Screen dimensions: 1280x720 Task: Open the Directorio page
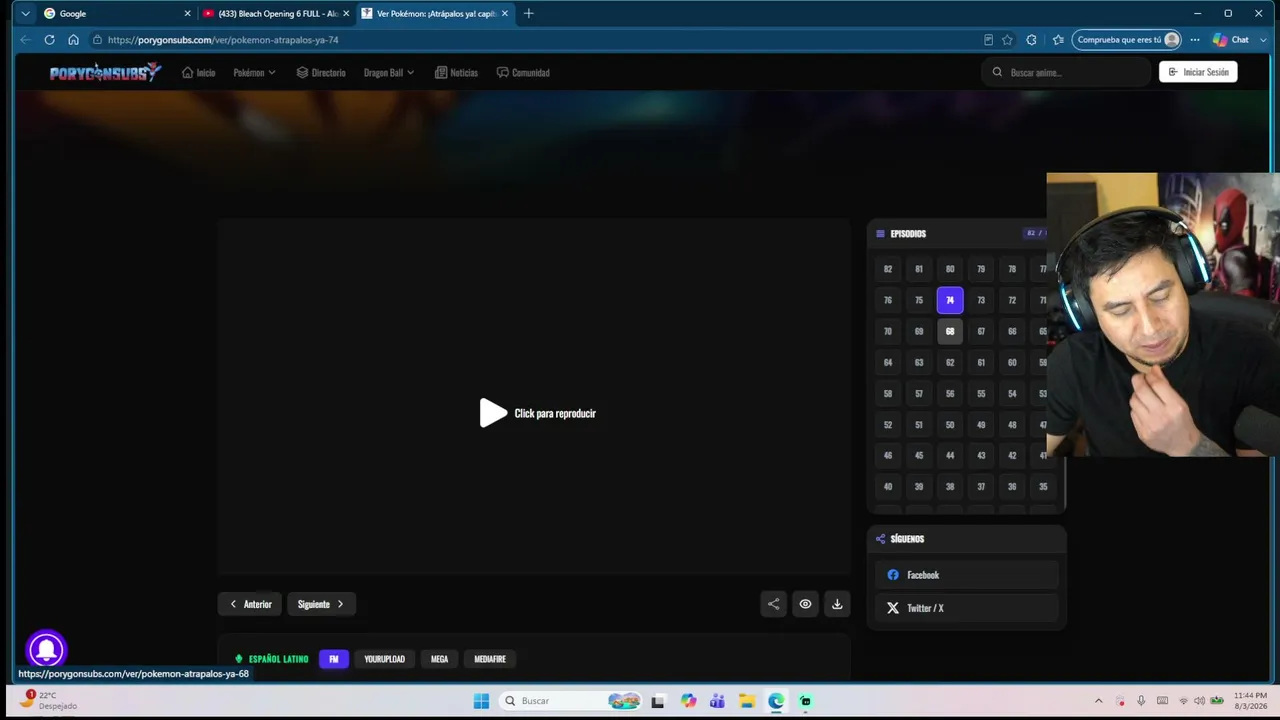click(x=321, y=72)
